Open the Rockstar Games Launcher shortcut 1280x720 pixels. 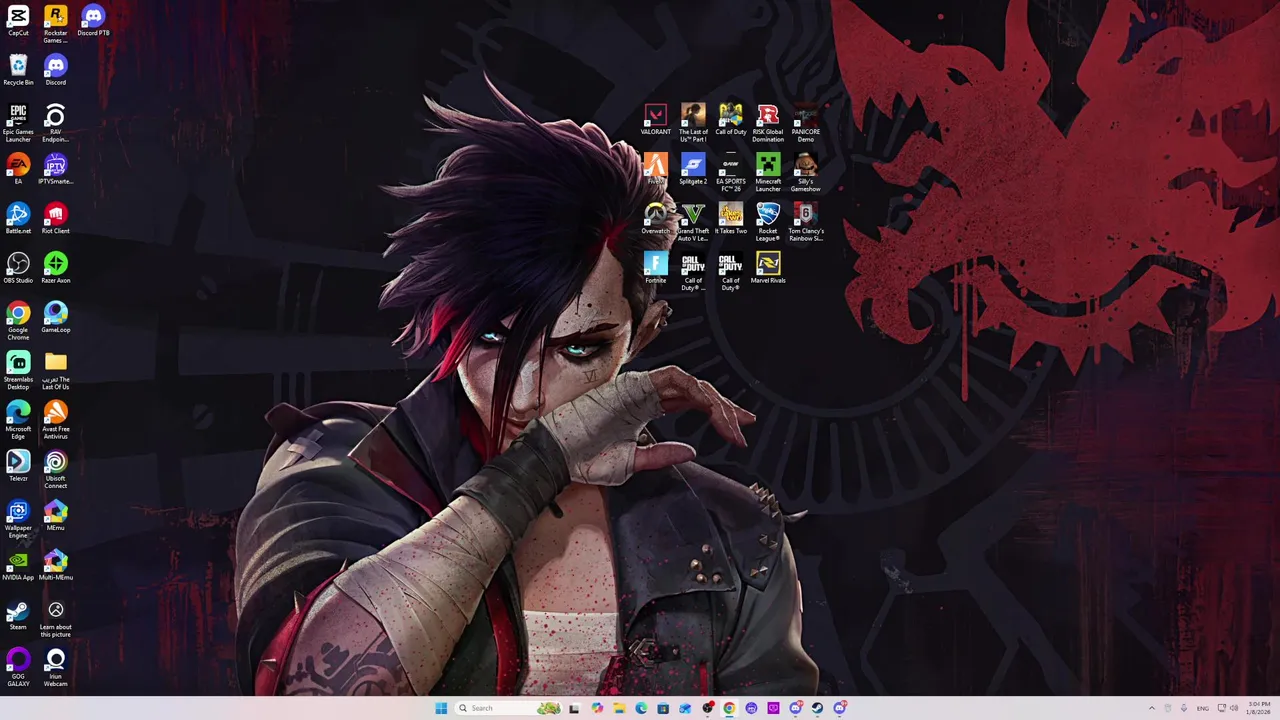point(56,24)
